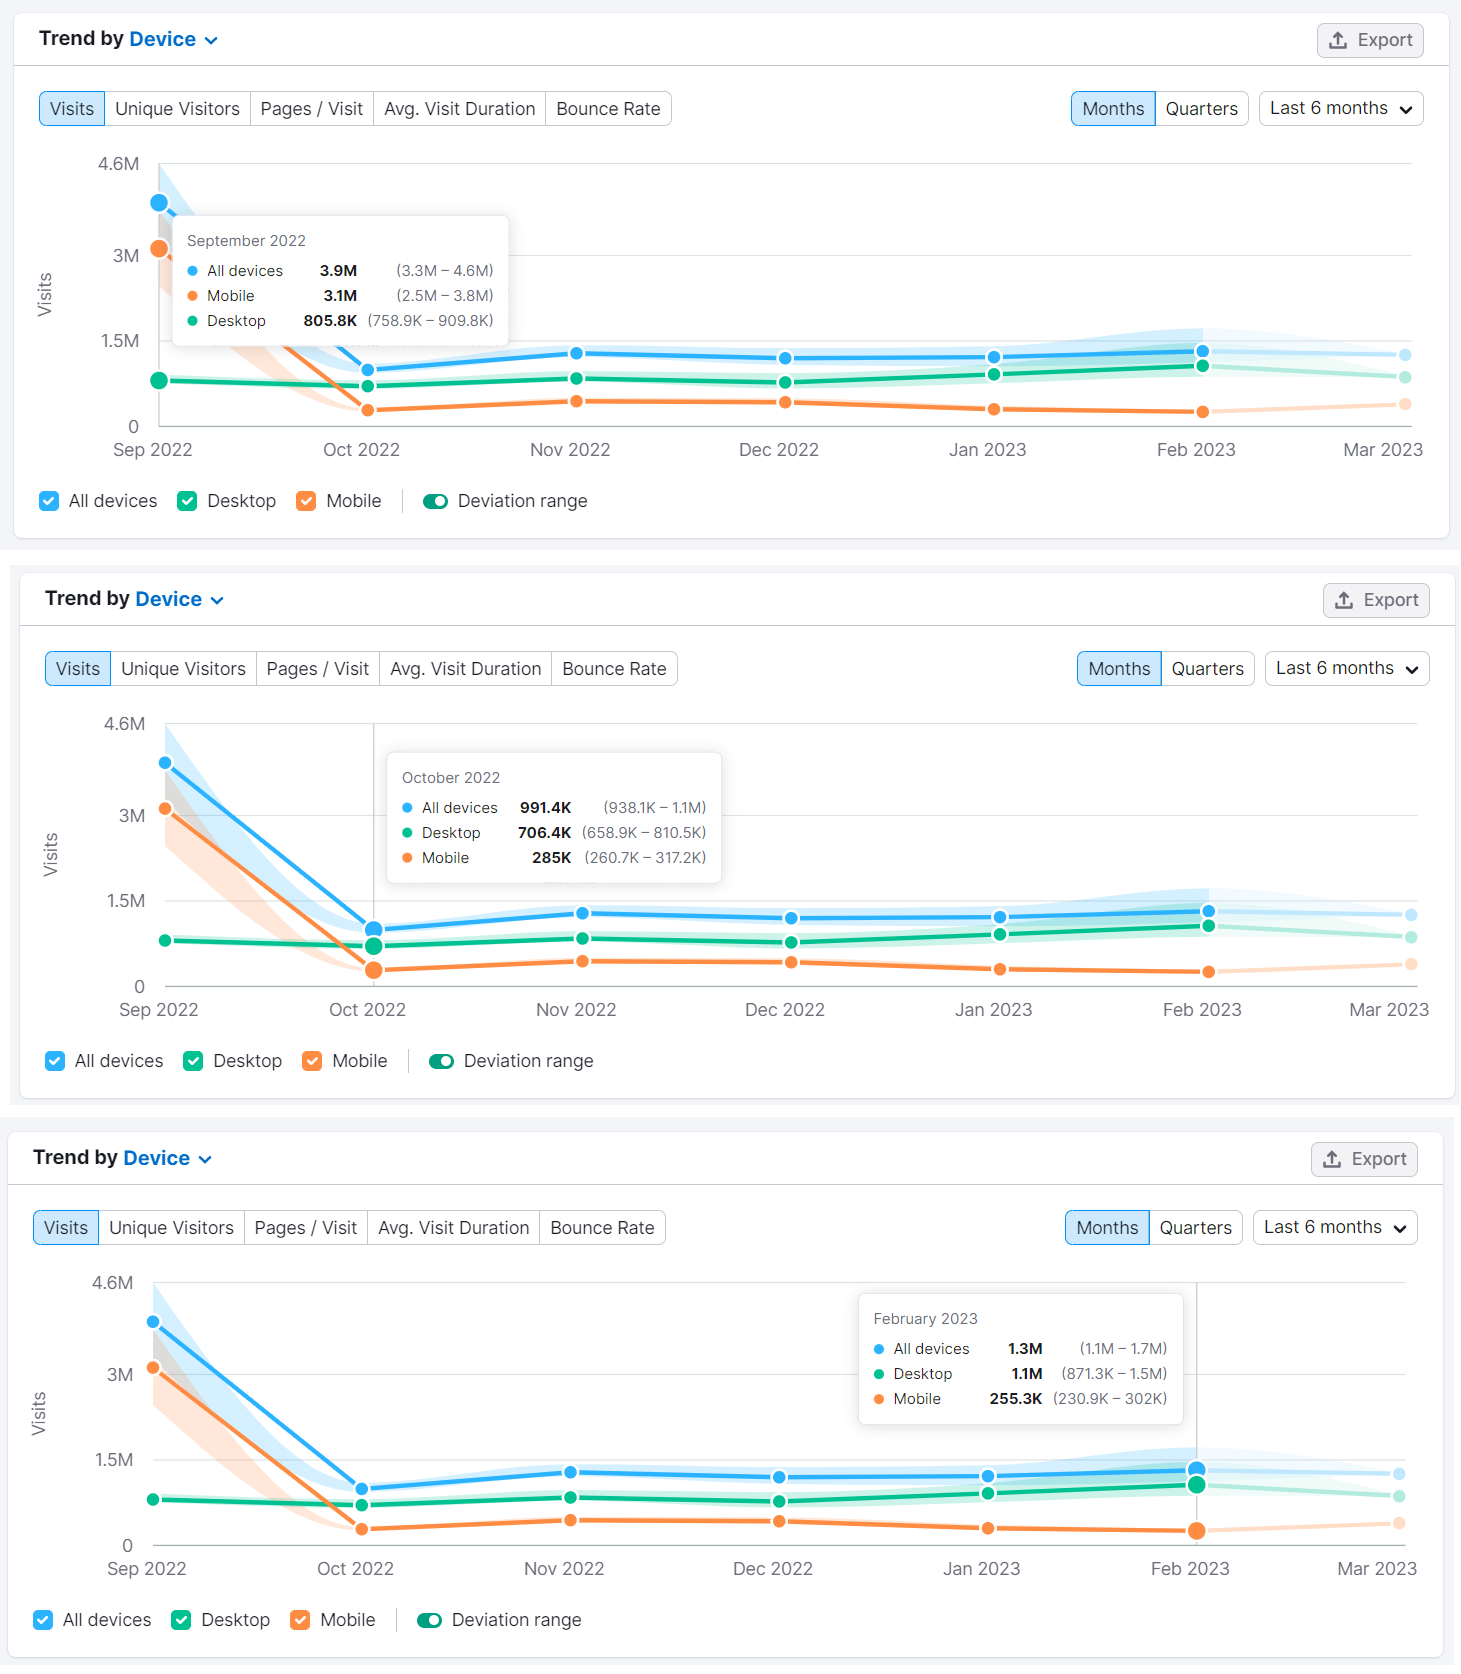Toggle All devices checkbox in middle chart legend

point(55,1061)
